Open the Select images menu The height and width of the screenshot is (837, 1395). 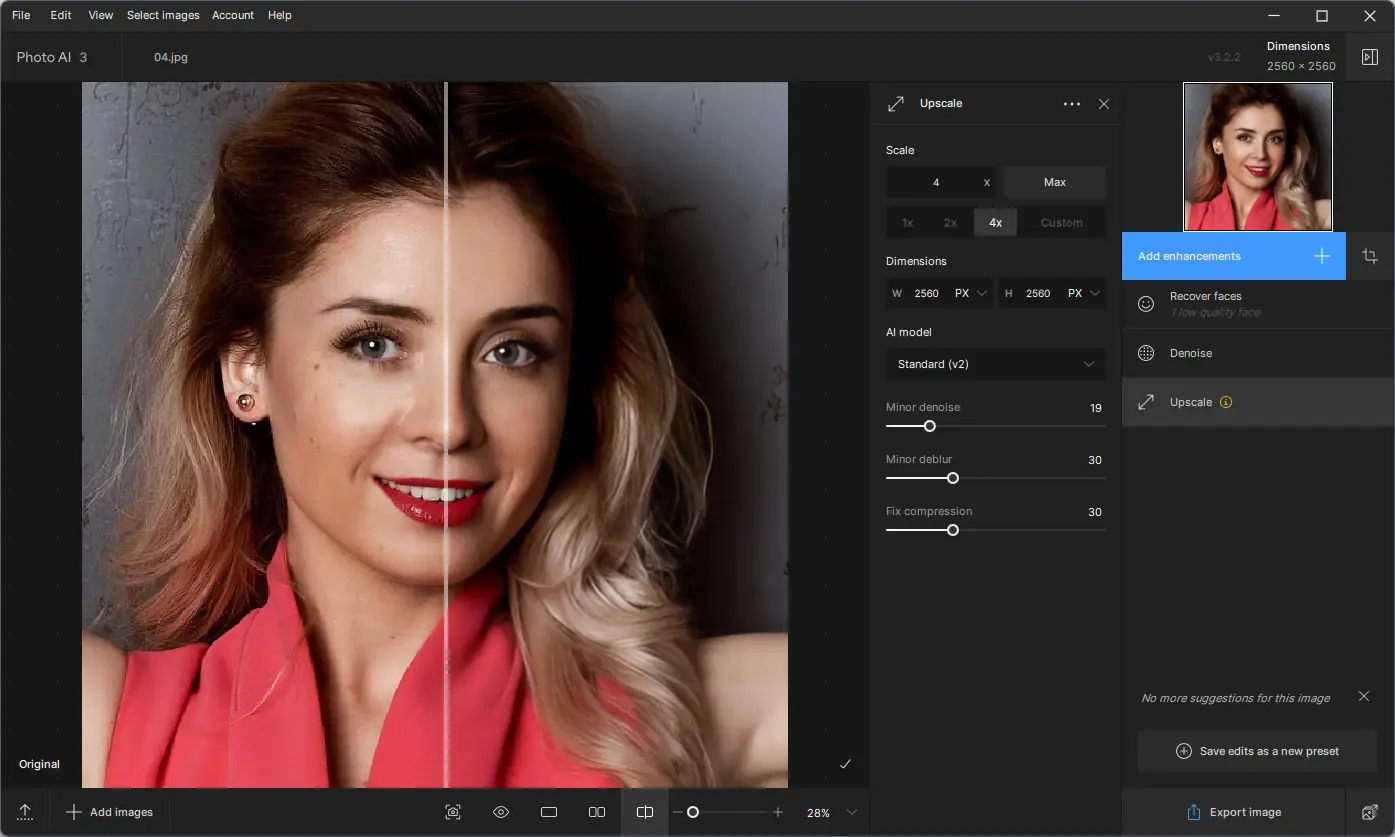(x=163, y=15)
